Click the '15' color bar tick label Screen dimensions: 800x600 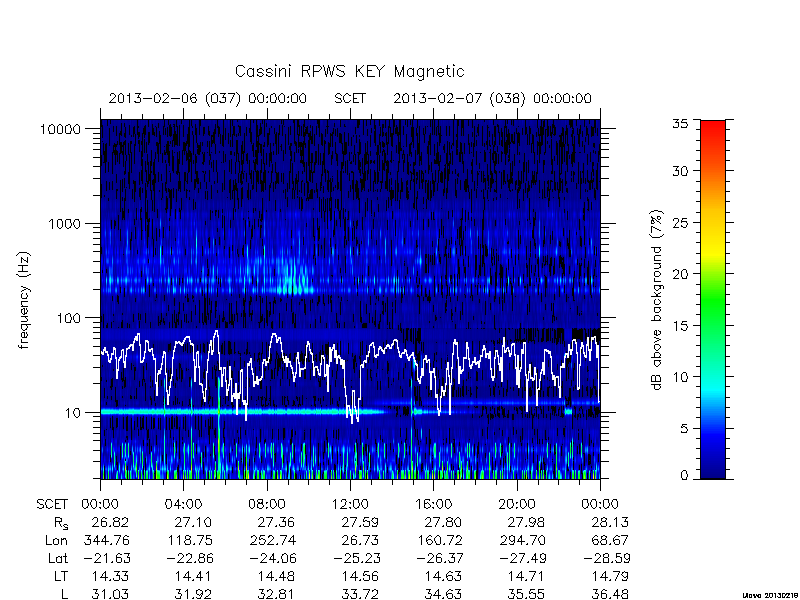(680, 326)
